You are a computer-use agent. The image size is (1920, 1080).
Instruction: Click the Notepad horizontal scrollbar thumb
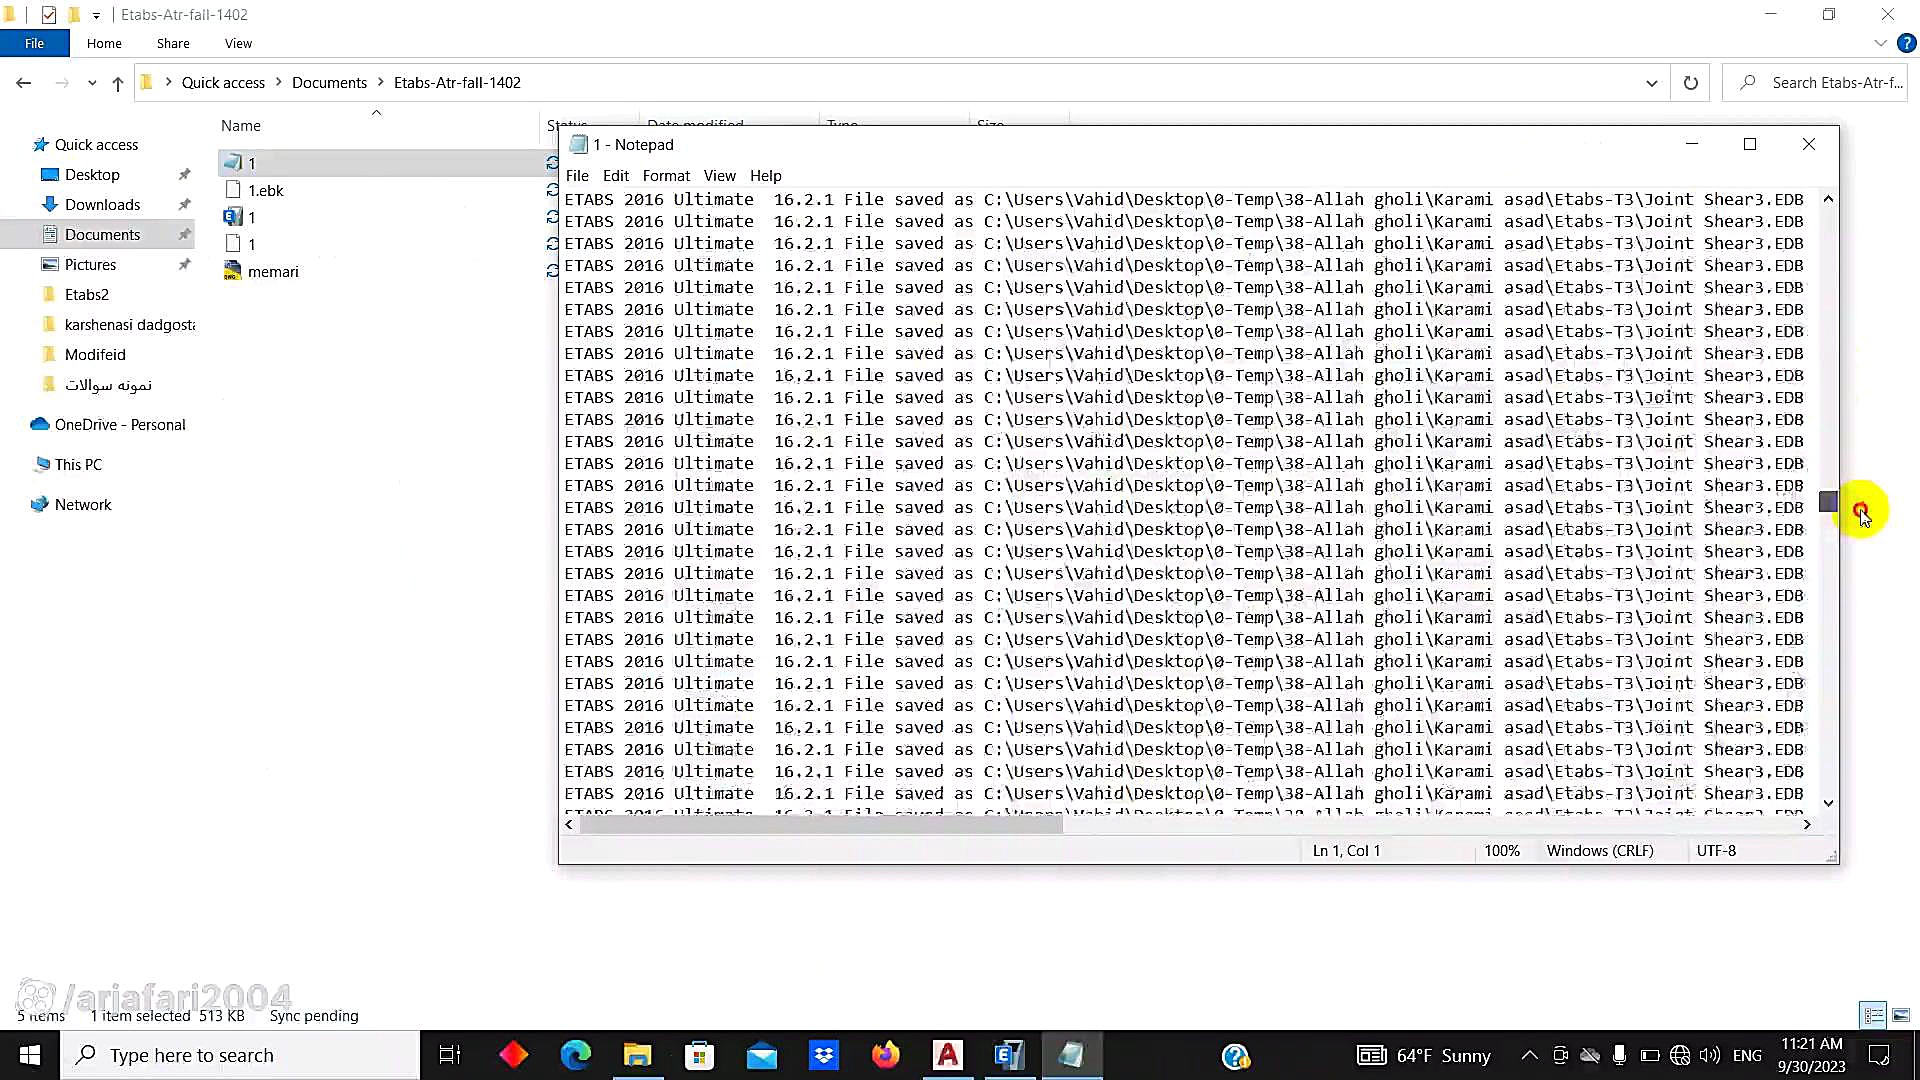[821, 825]
